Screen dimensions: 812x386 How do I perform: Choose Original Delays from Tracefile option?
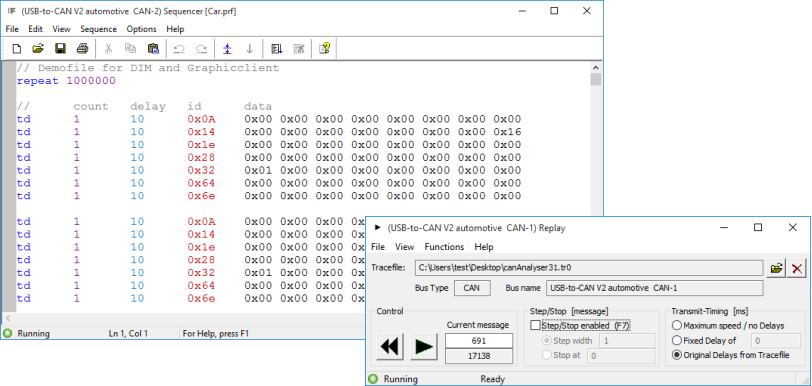click(676, 355)
